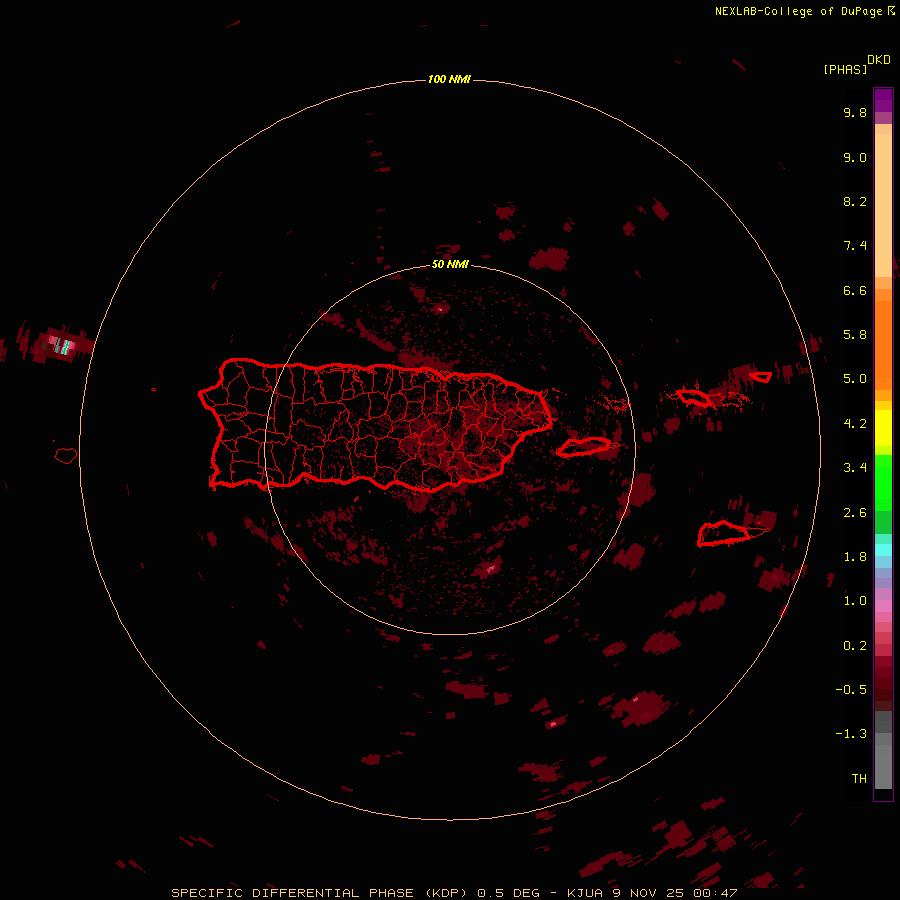Click the 6.6 legend value
This screenshot has height=900, width=900.
(x=855, y=290)
